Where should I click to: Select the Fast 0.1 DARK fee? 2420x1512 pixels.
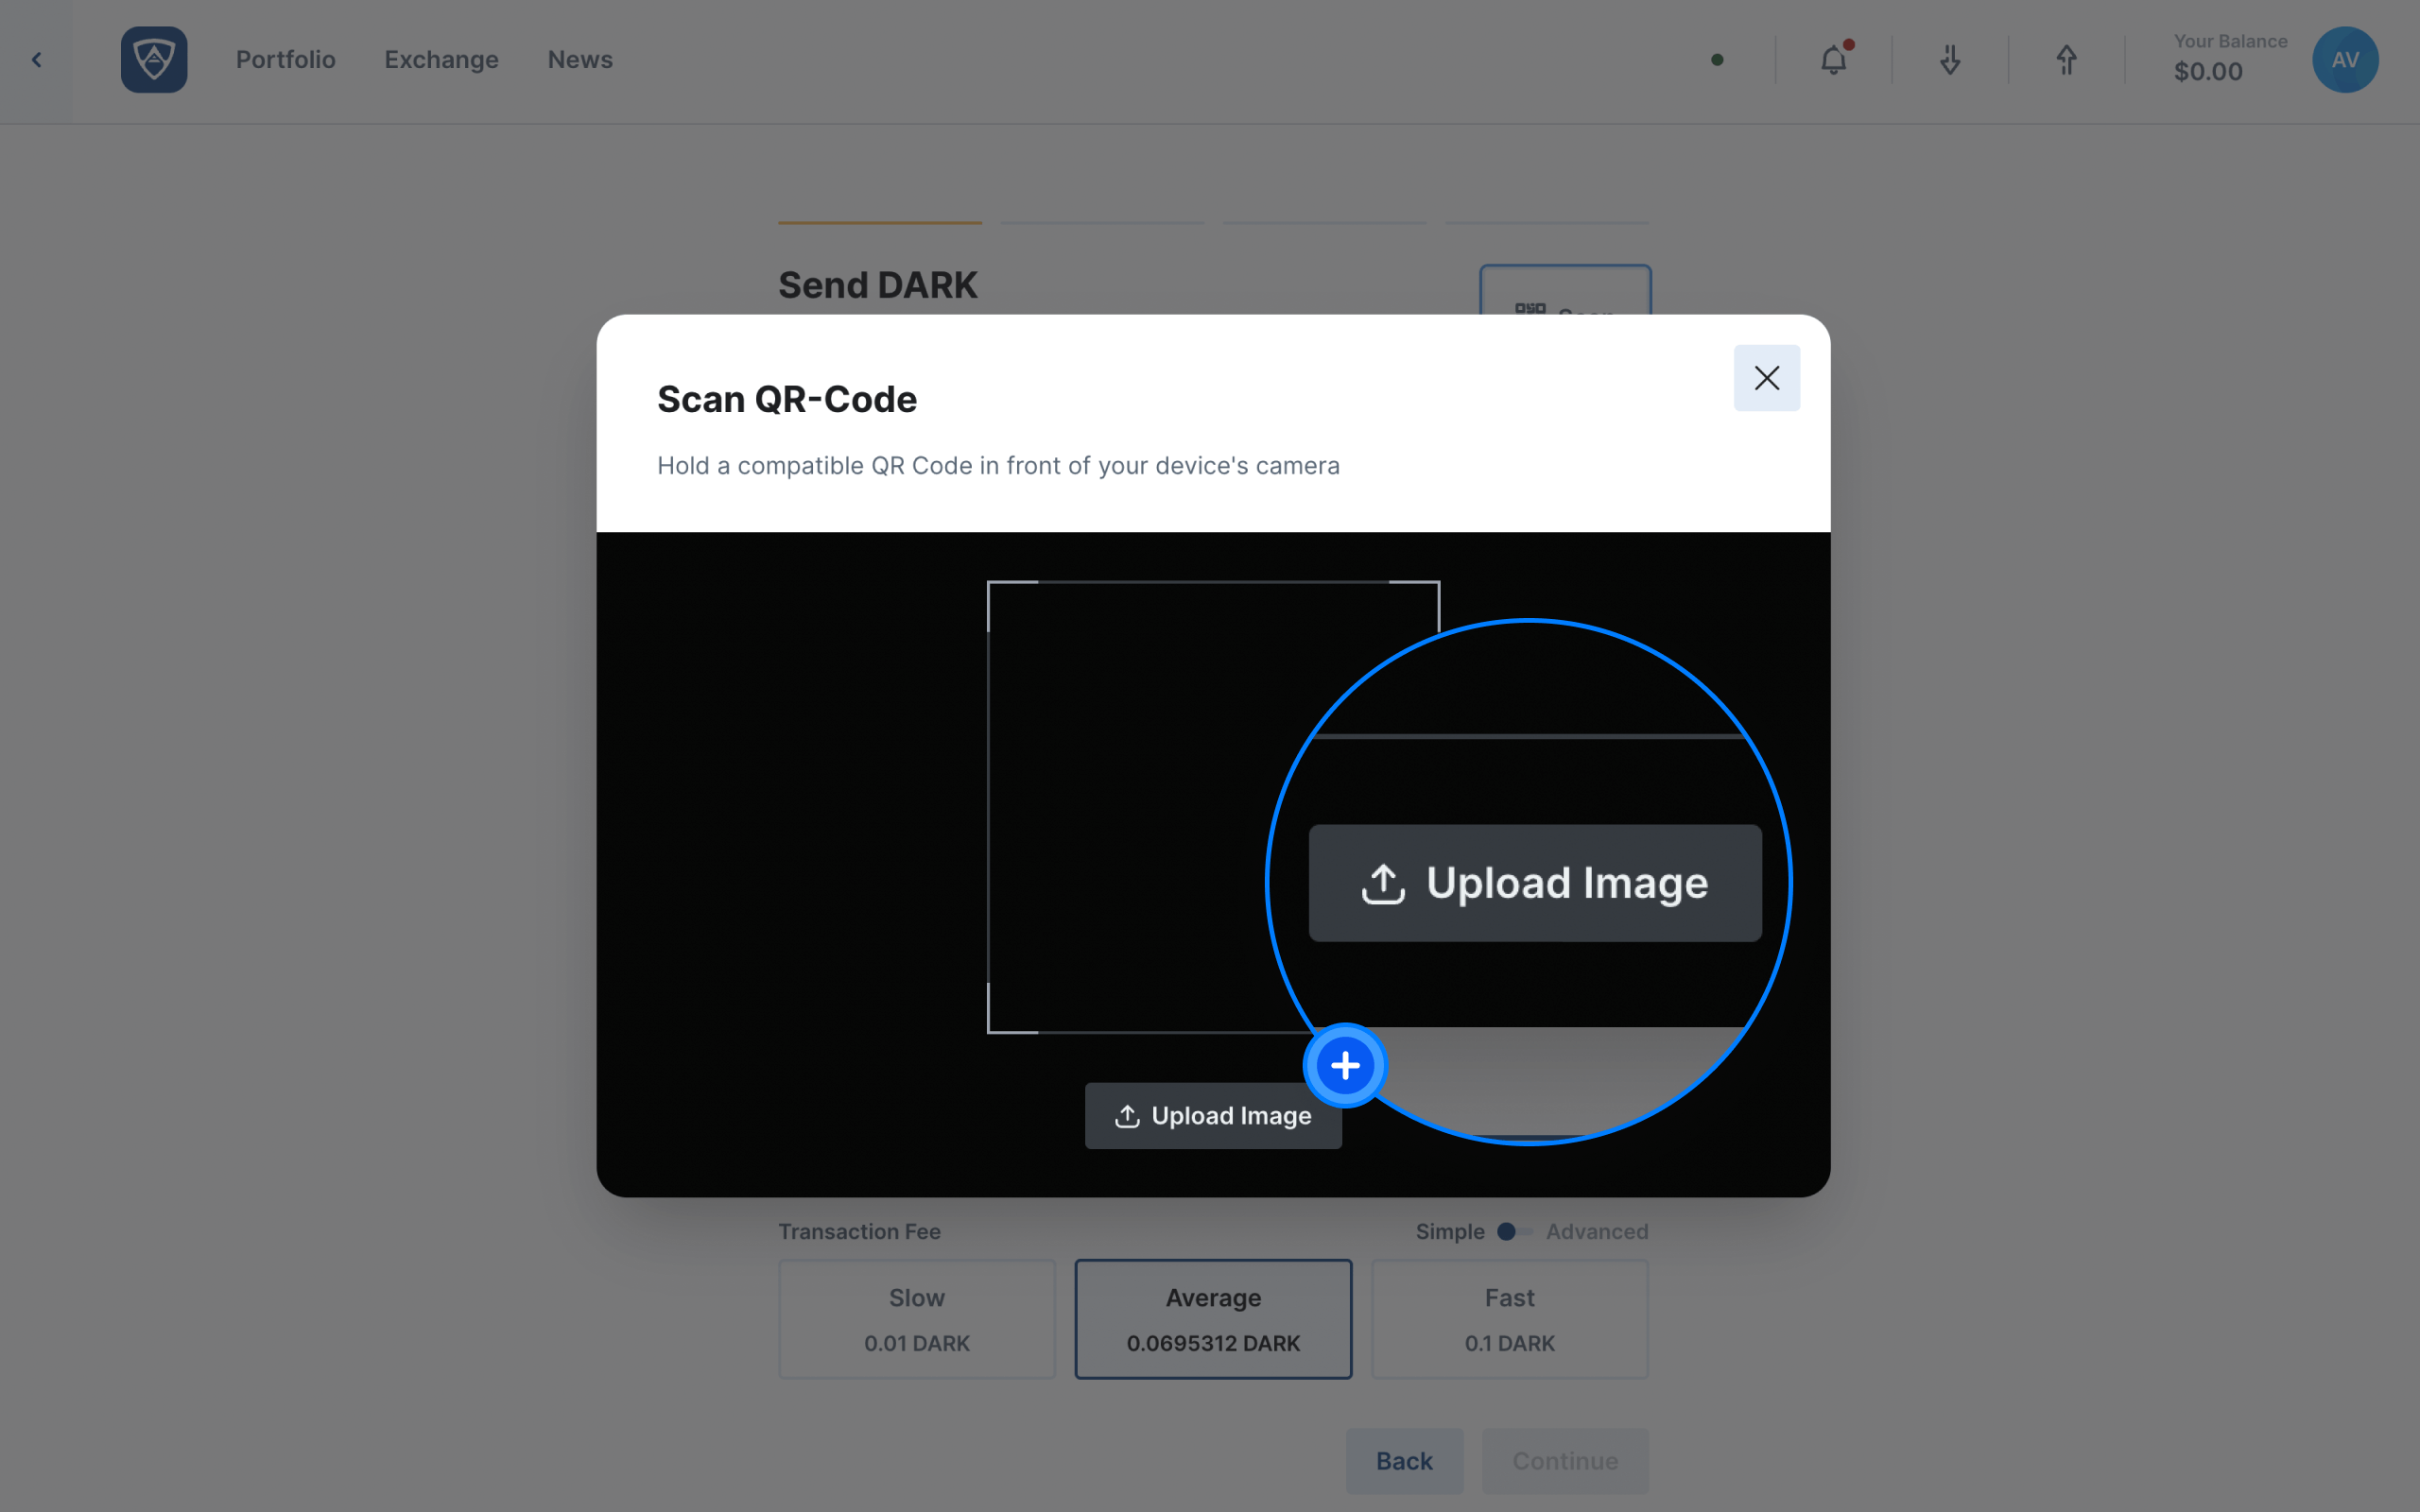[1509, 1319]
